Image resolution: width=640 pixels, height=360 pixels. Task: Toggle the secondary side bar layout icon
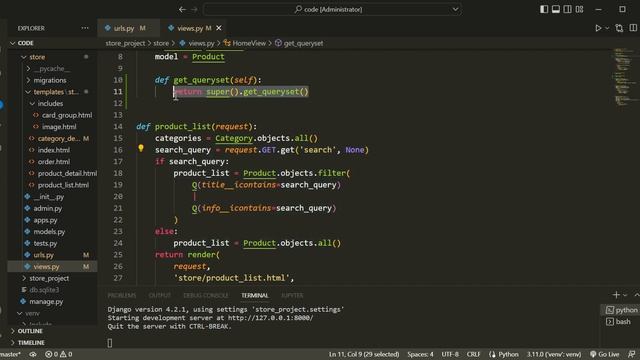coord(567,9)
